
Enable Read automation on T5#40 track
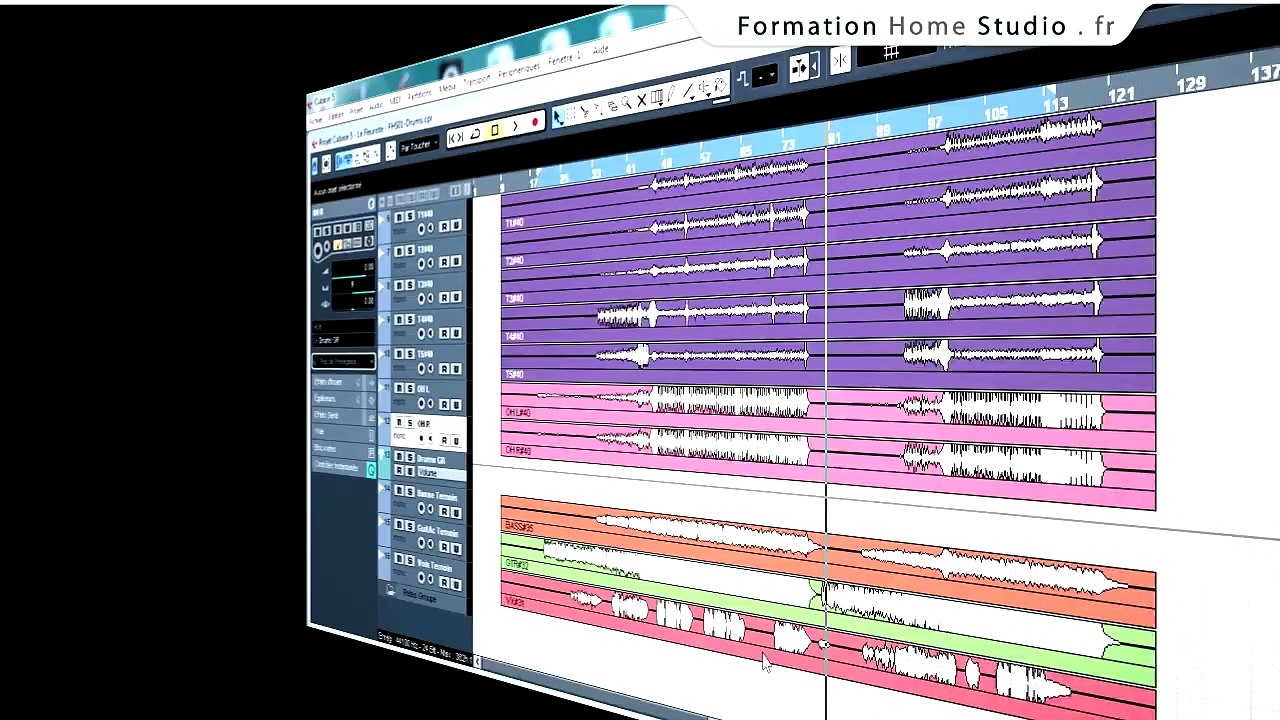pyautogui.click(x=445, y=369)
